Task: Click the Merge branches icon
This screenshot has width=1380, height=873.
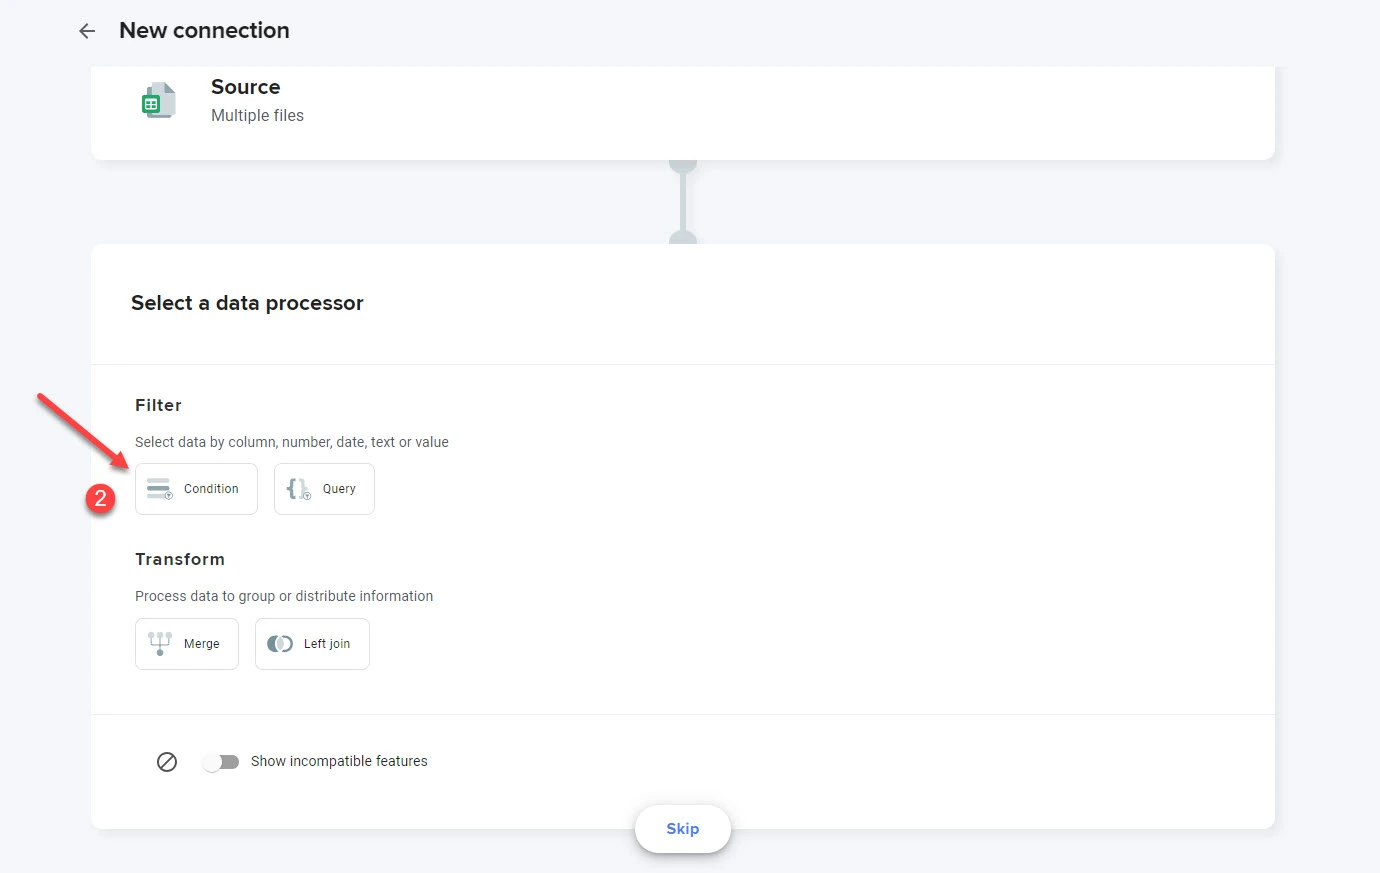Action: [160, 643]
